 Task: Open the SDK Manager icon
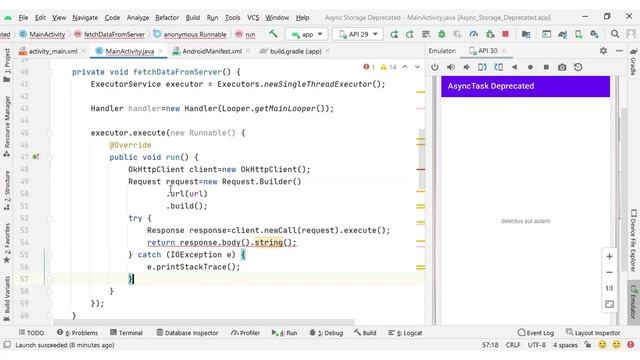pyautogui.click(x=594, y=34)
